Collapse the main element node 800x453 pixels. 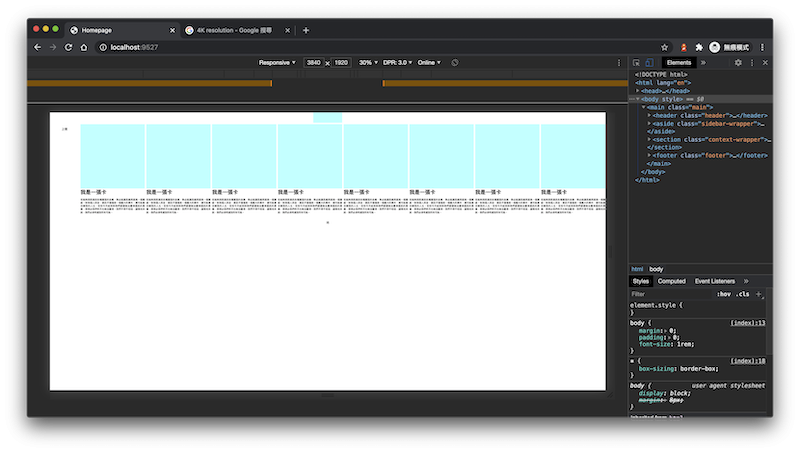[644, 107]
